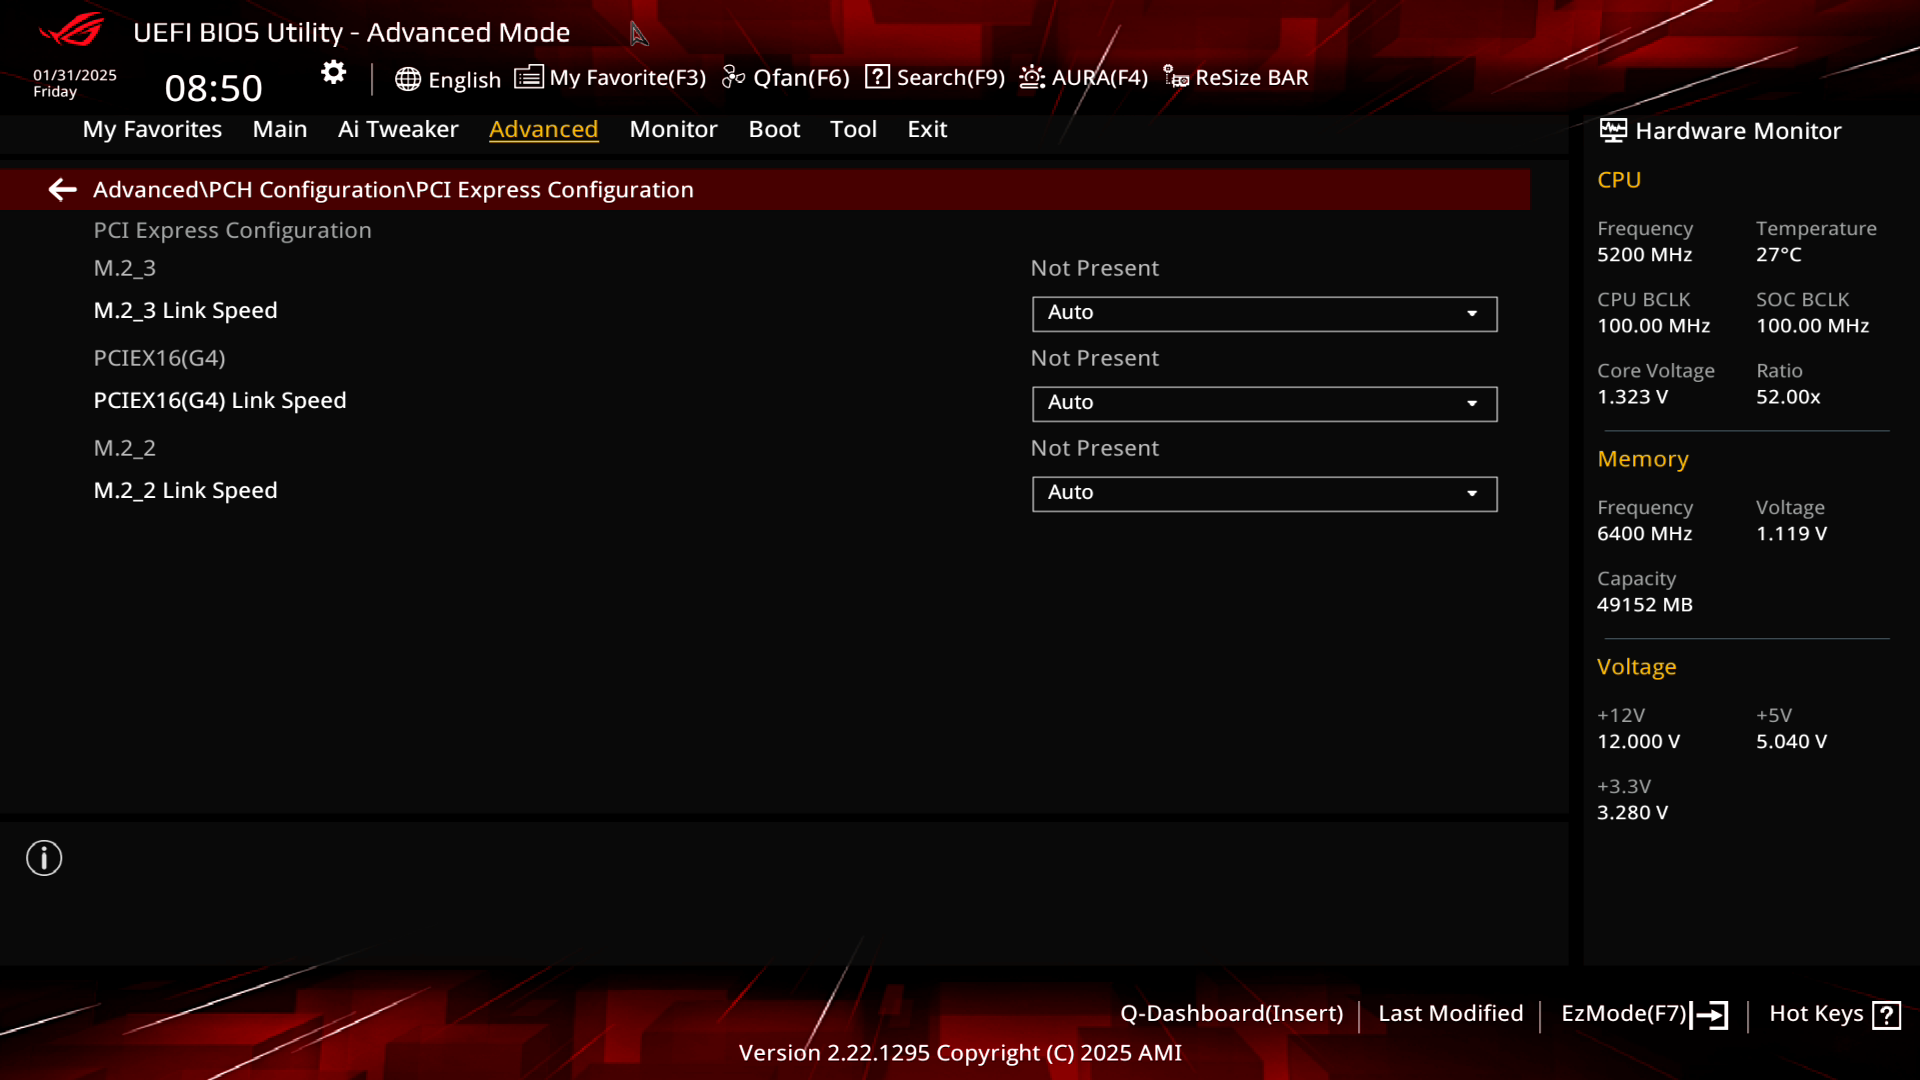Open Boot menu section
Screen dimensions: 1920x1080
[x=774, y=128]
